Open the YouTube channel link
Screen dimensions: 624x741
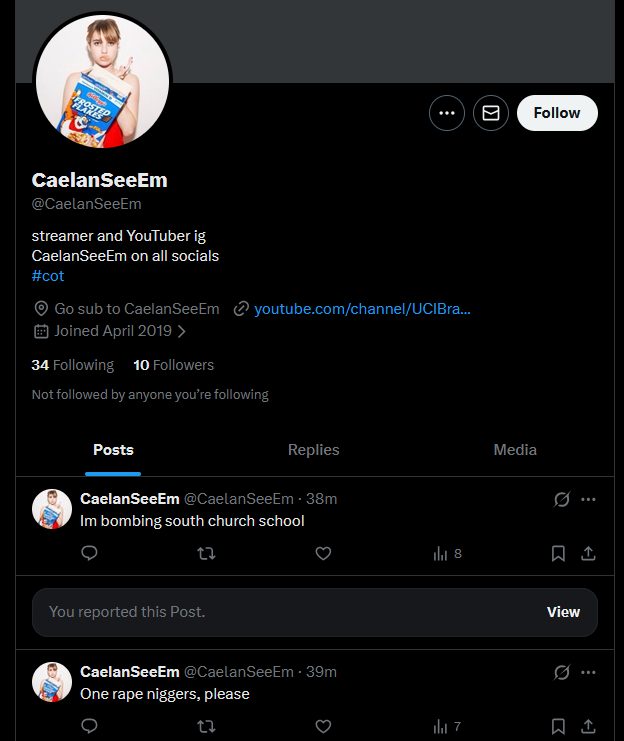(x=361, y=309)
